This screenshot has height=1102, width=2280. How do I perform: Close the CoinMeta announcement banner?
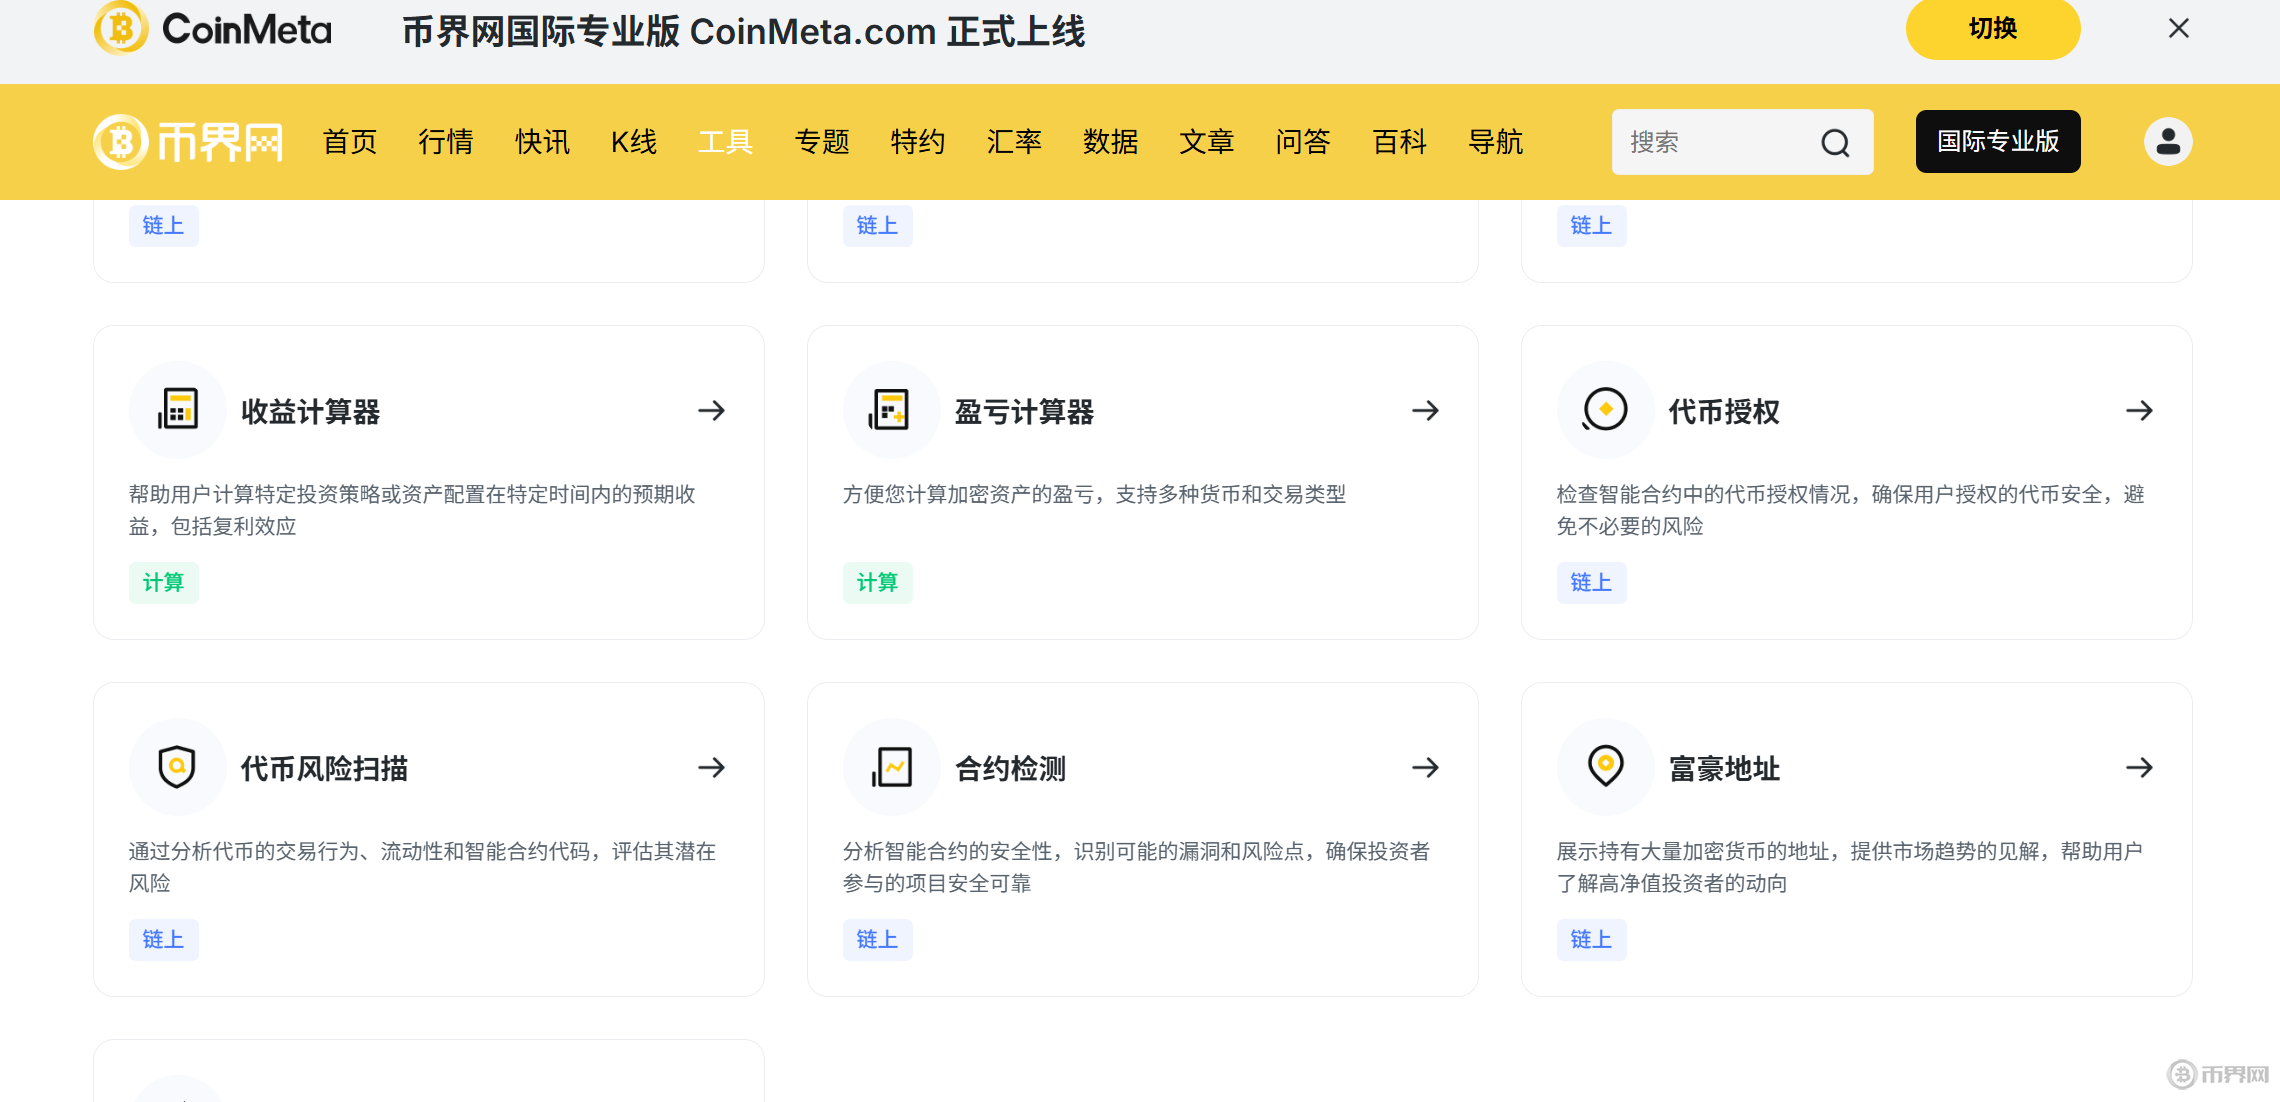(x=2179, y=29)
